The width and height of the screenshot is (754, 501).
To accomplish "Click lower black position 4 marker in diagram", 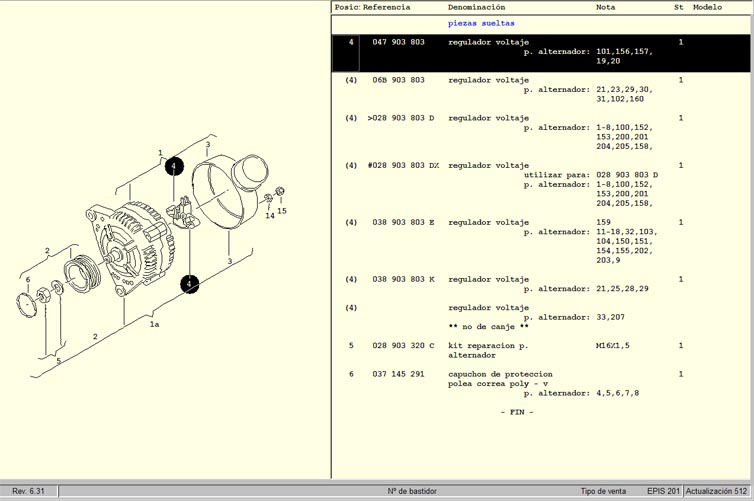I will pos(189,284).
